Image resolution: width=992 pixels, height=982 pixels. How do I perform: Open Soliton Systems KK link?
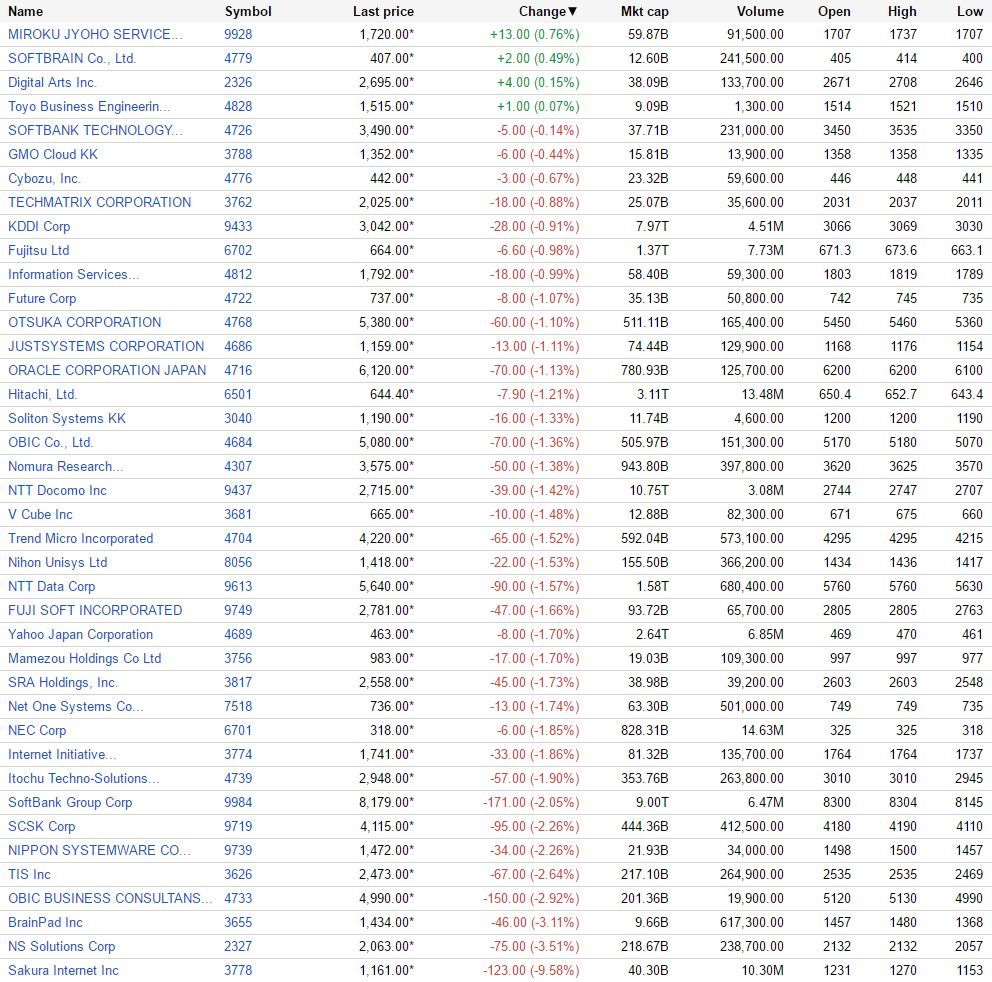pos(67,419)
